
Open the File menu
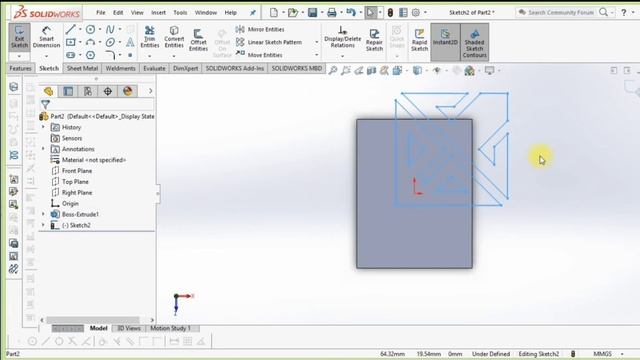pos(101,13)
